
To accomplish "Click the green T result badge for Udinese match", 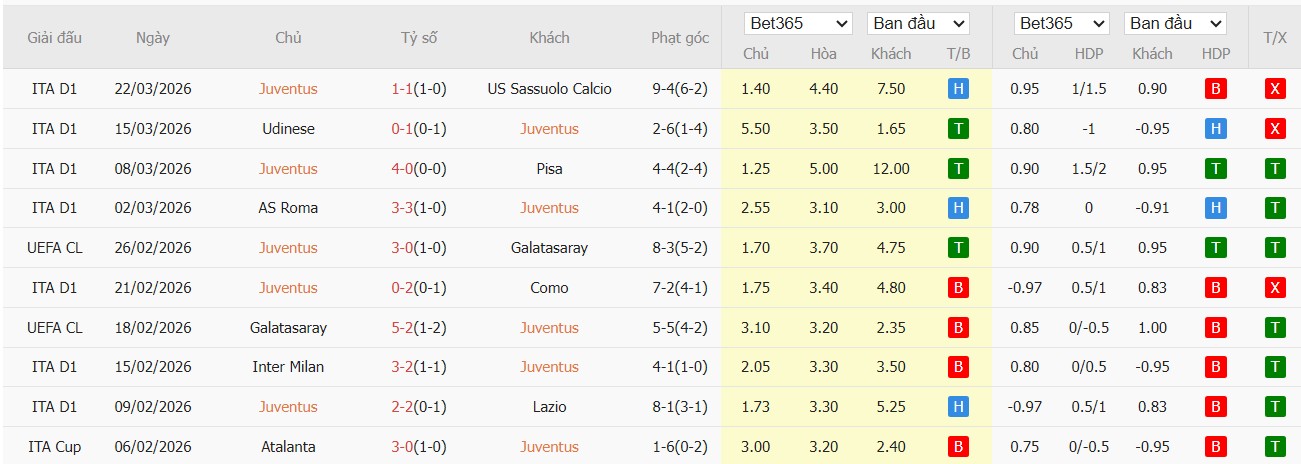I will coord(958,129).
